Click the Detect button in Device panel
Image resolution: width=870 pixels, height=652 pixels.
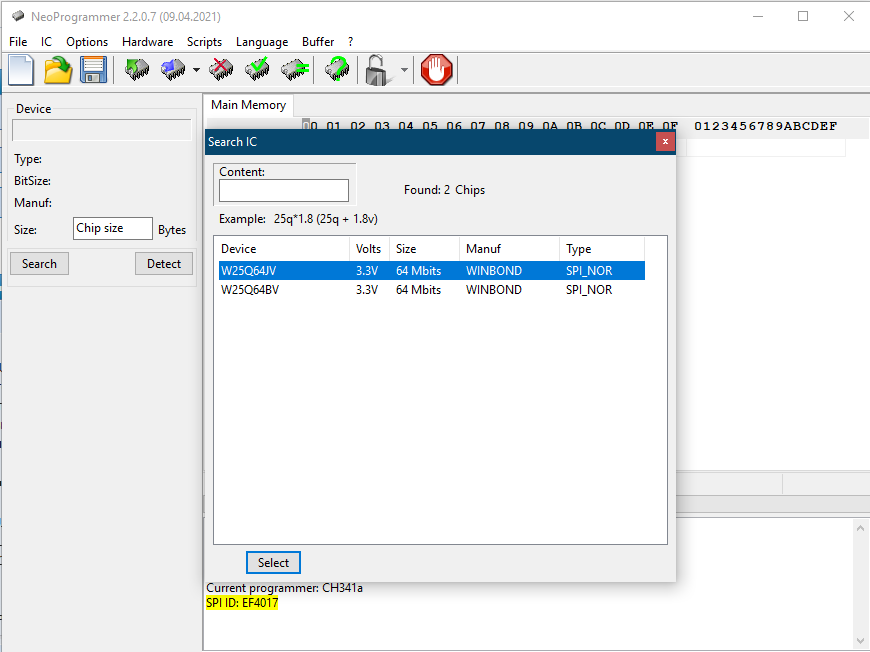pyautogui.click(x=164, y=264)
